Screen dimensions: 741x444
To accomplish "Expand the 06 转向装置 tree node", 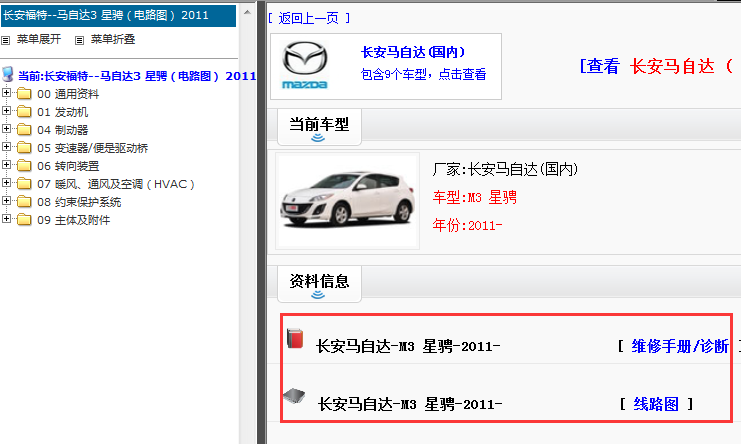I will (6, 164).
